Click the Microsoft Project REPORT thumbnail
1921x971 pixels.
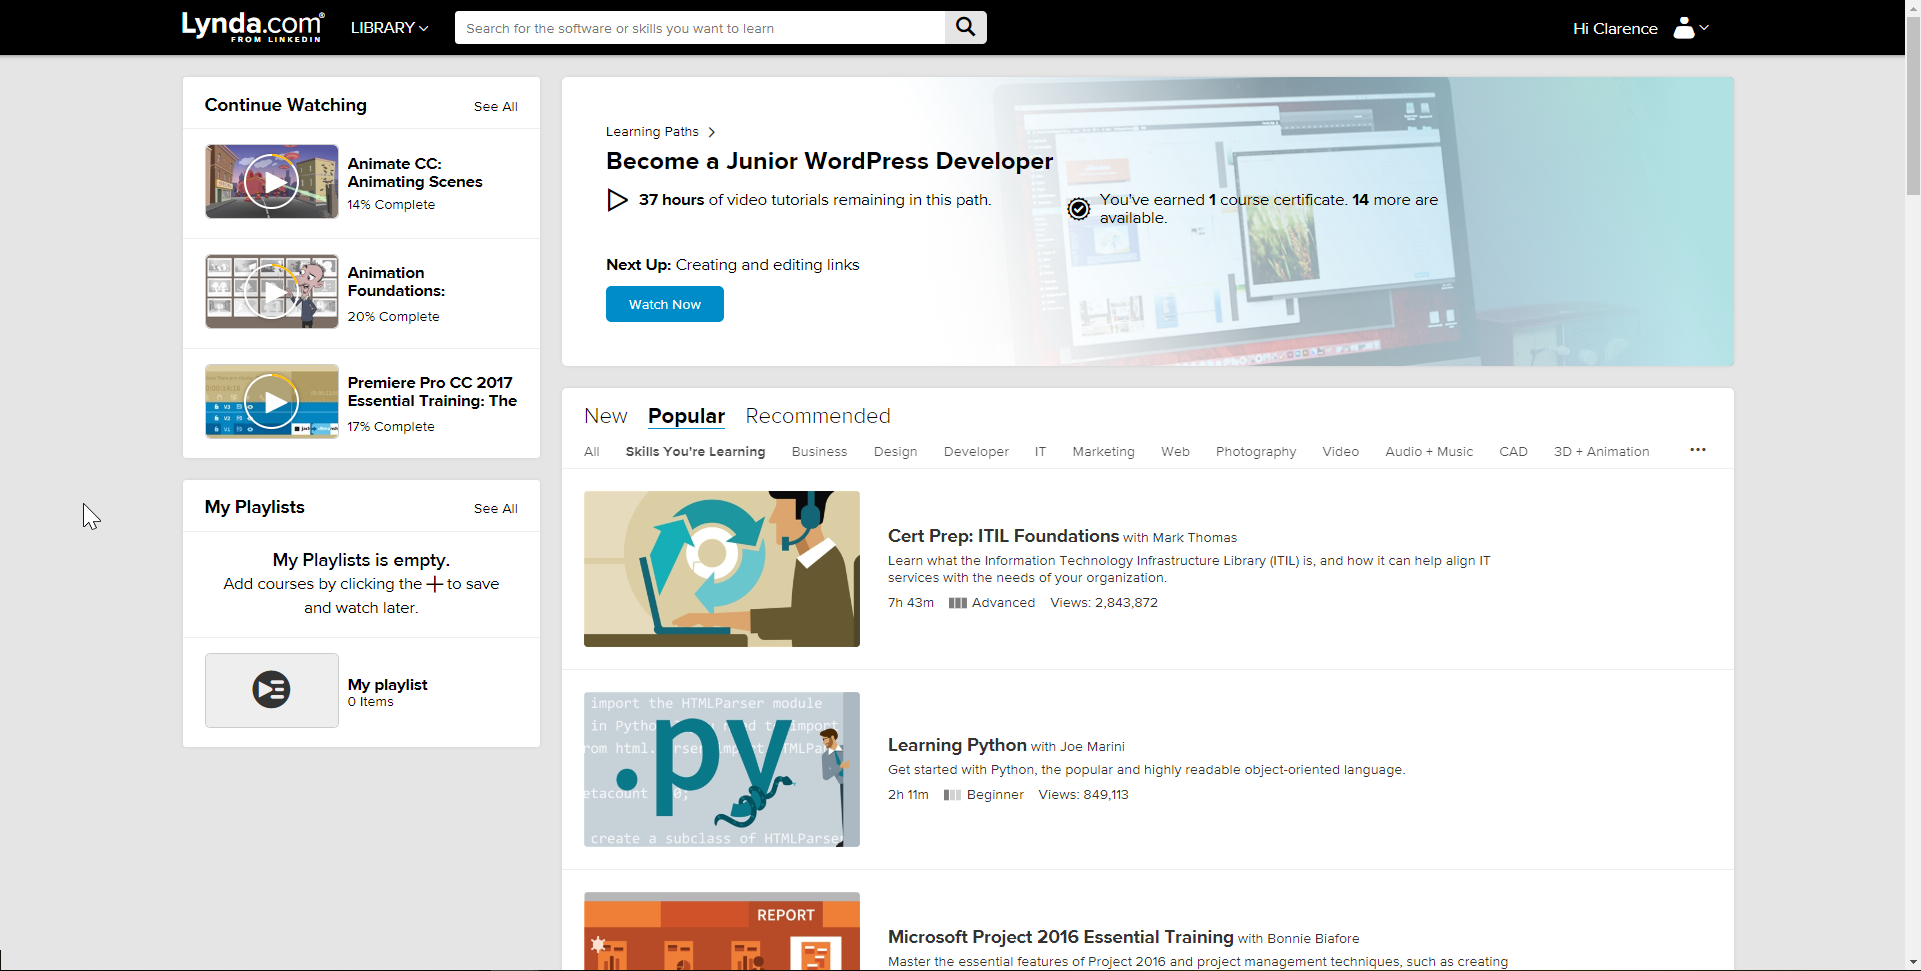click(x=722, y=931)
